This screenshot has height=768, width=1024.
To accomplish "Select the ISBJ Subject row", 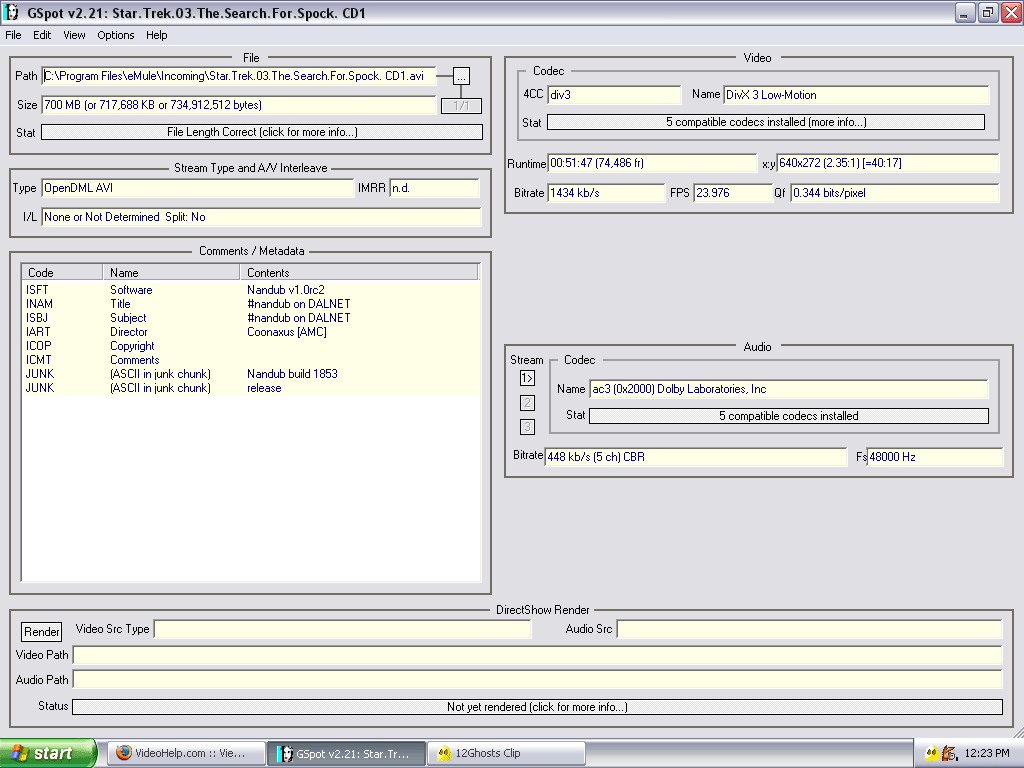I will [251, 318].
